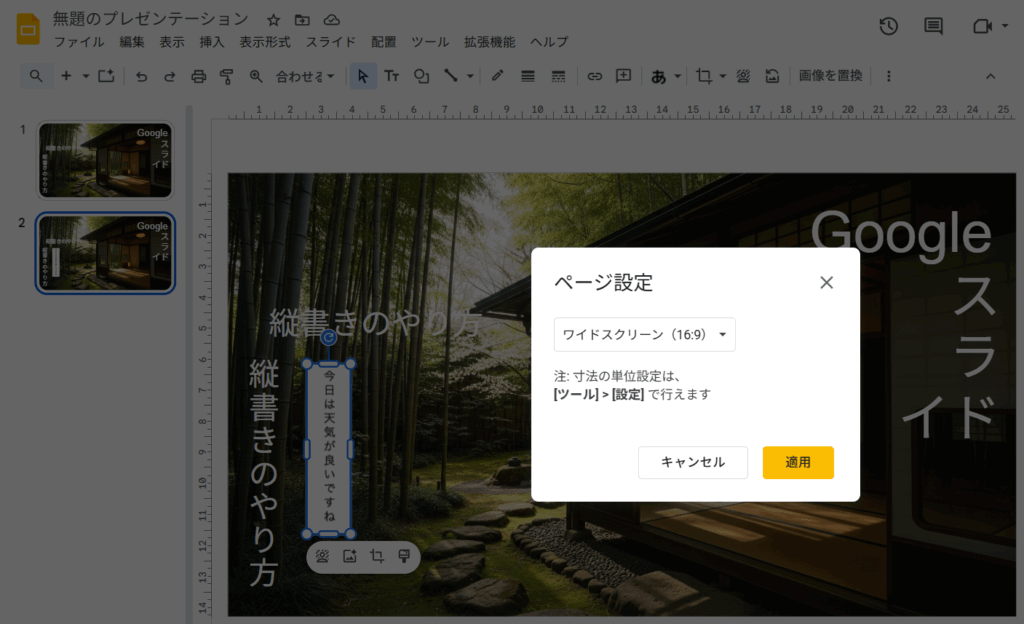Click the 画像を置換 toolbar button
This screenshot has height=624, width=1024.
pyautogui.click(x=830, y=76)
